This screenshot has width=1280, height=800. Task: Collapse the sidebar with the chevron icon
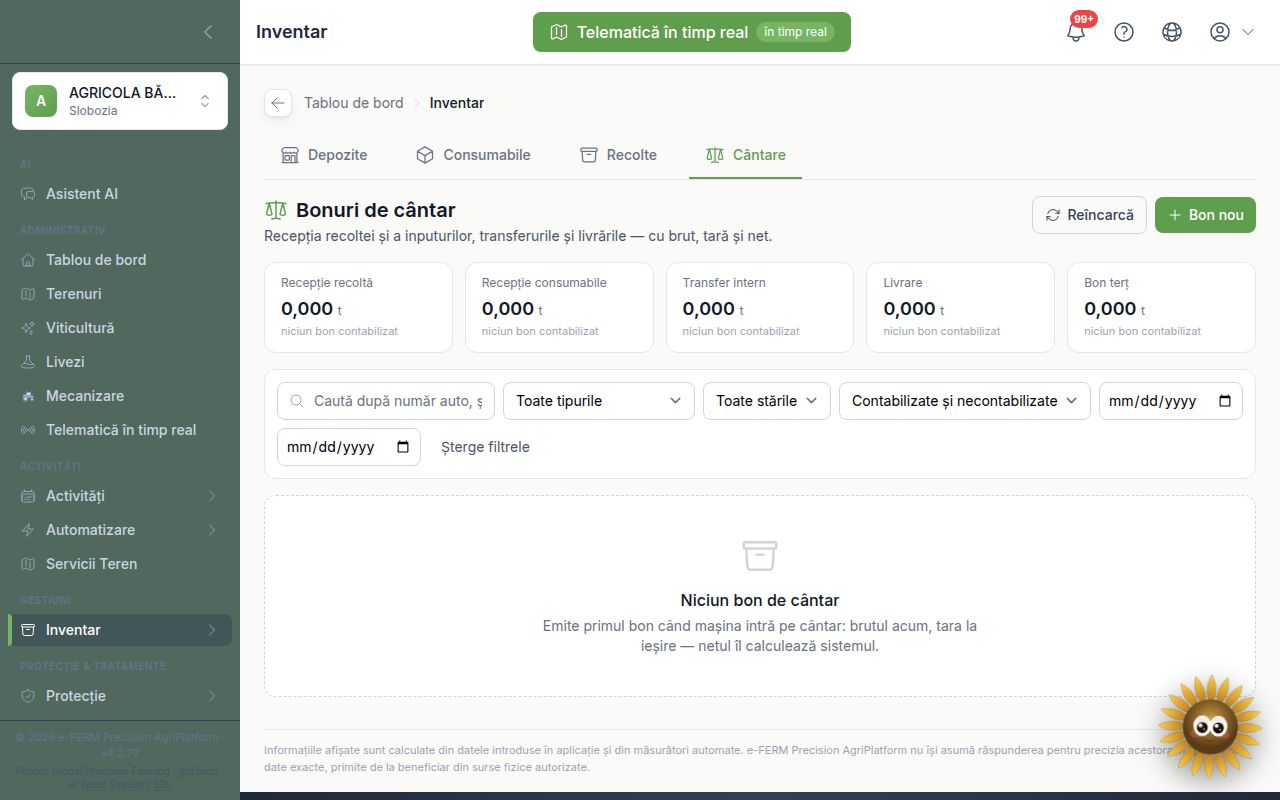point(208,32)
